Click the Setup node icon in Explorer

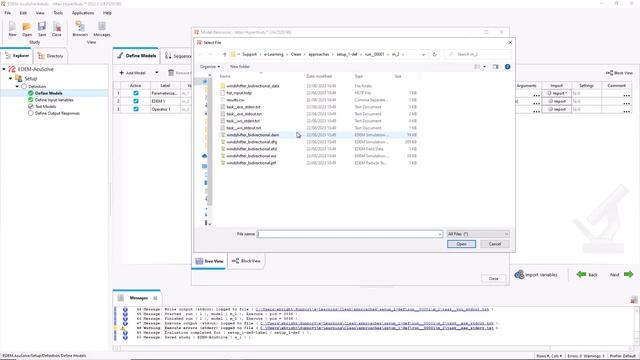coord(18,78)
